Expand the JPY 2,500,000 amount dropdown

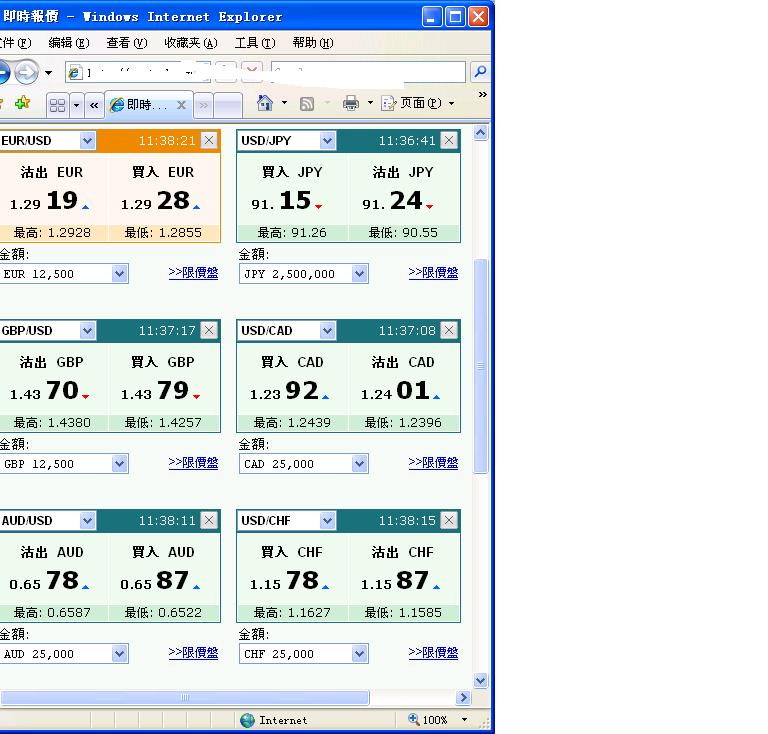click(x=360, y=274)
